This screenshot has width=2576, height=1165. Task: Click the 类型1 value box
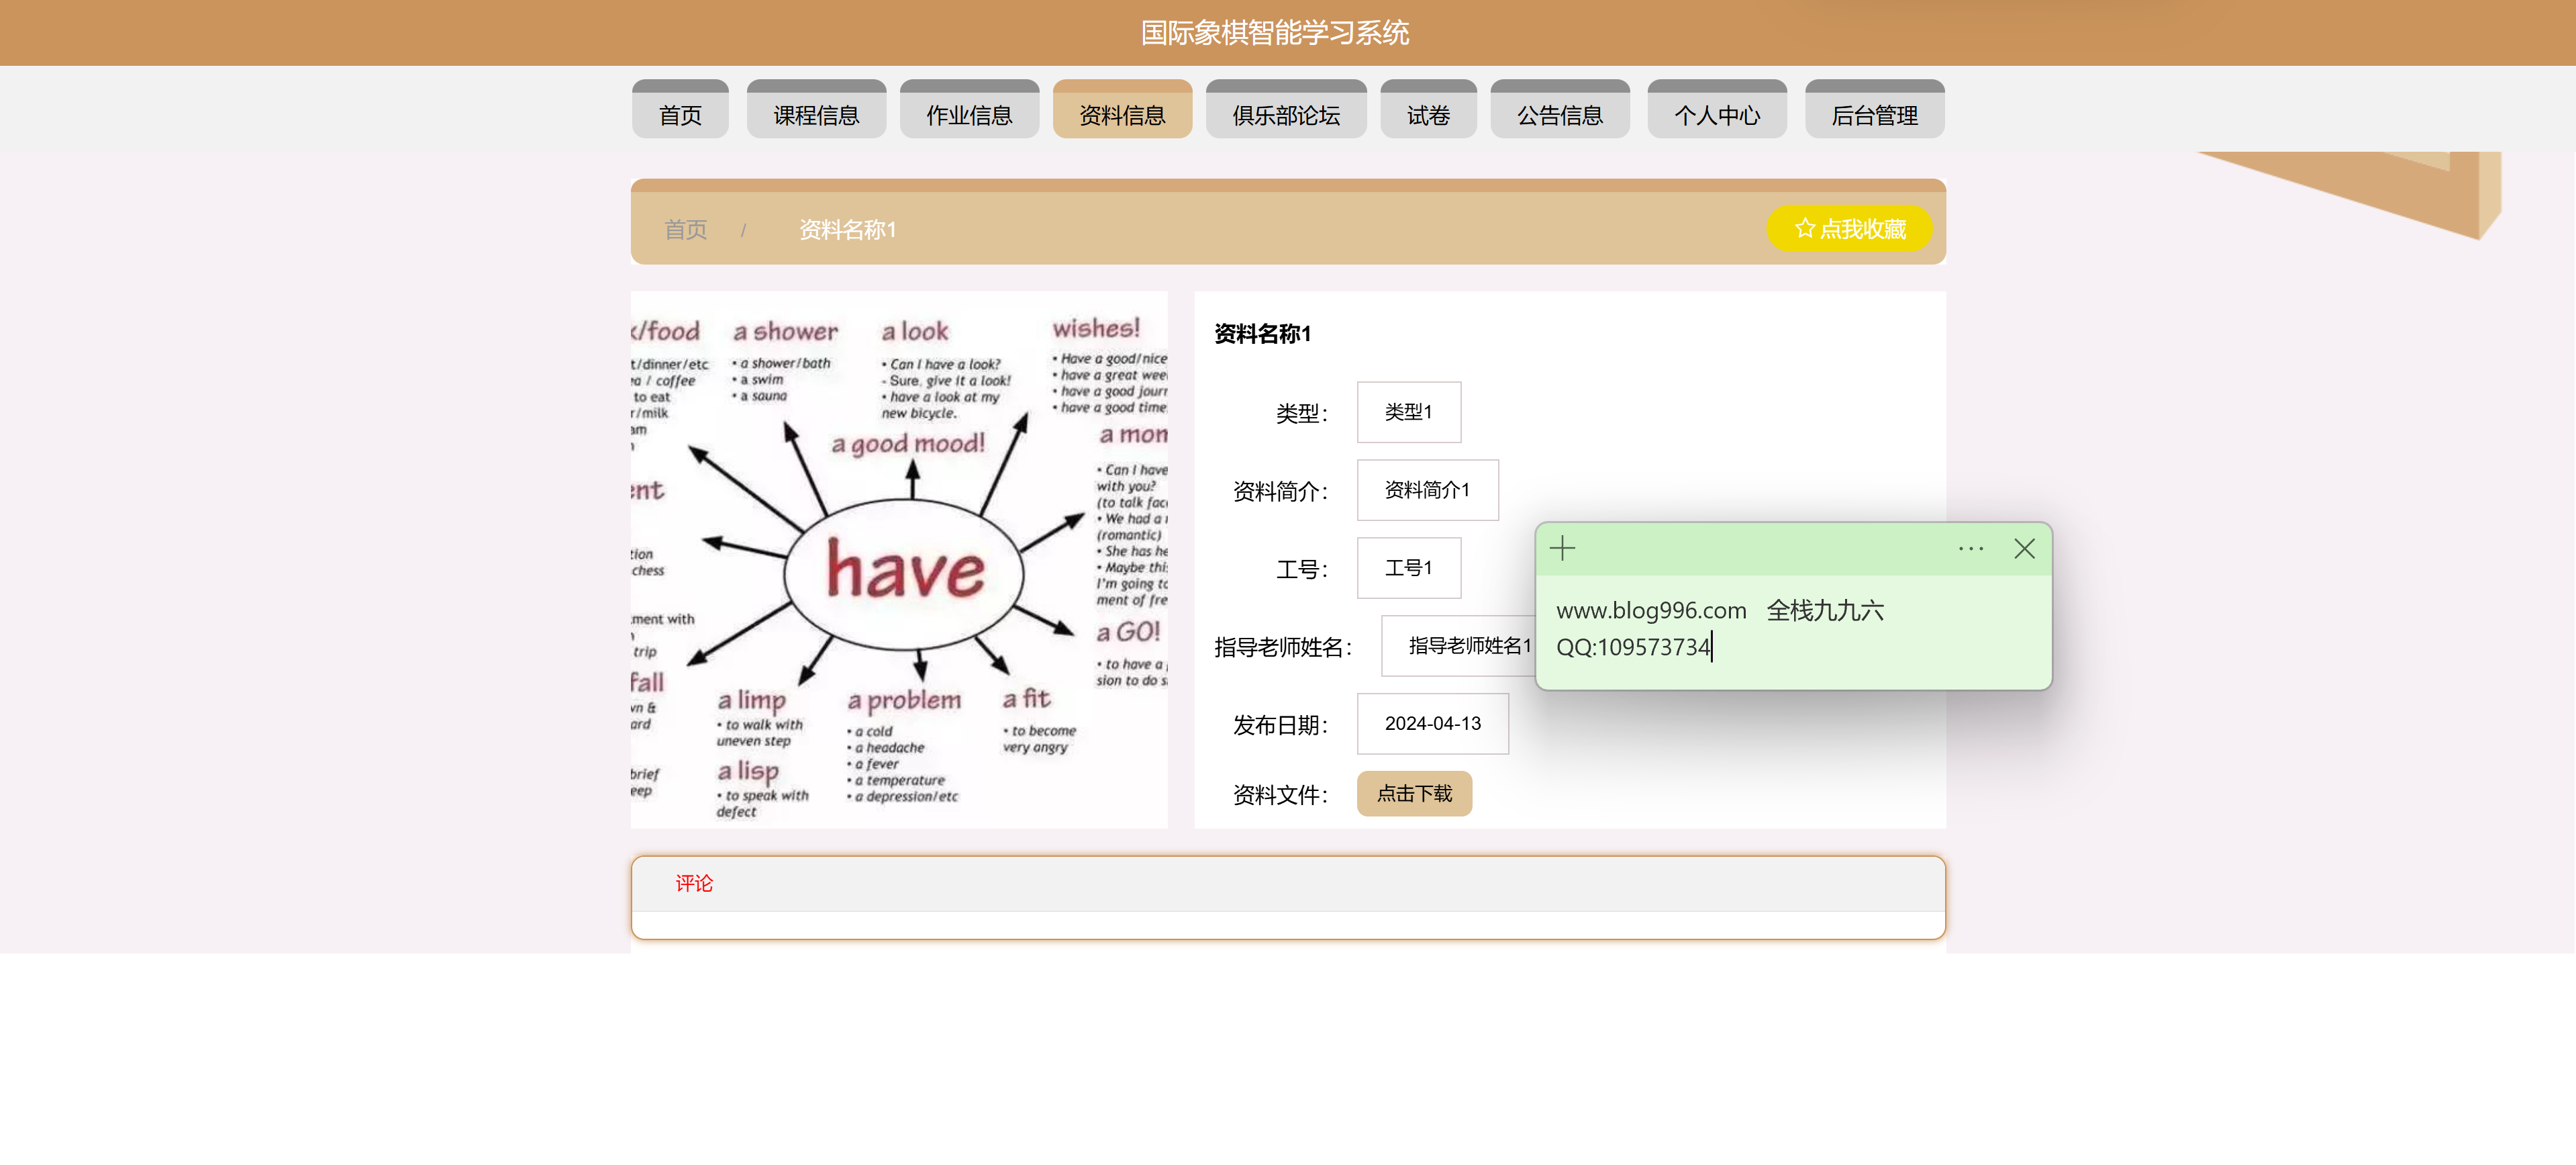pyautogui.click(x=1407, y=412)
